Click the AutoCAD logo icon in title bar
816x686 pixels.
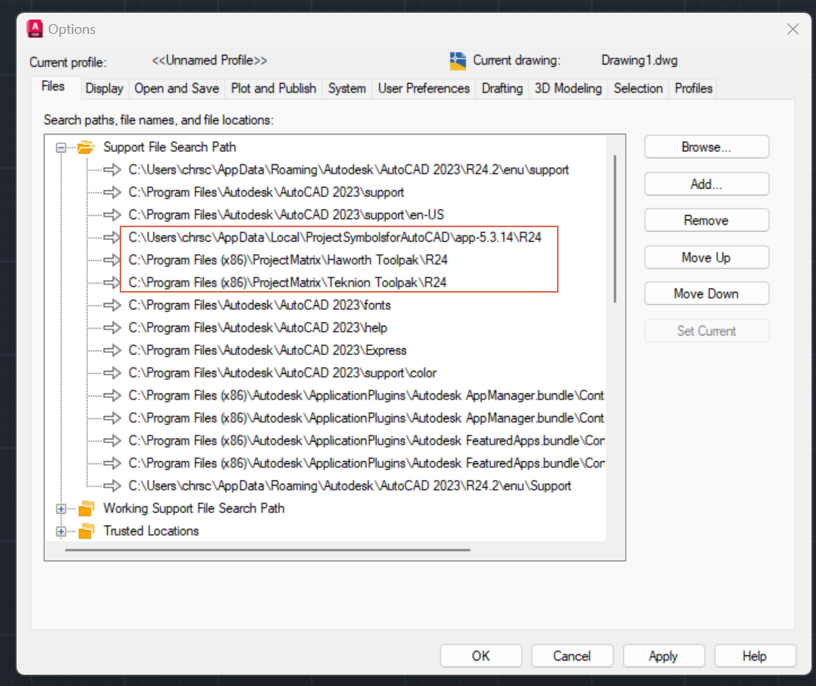(x=35, y=29)
